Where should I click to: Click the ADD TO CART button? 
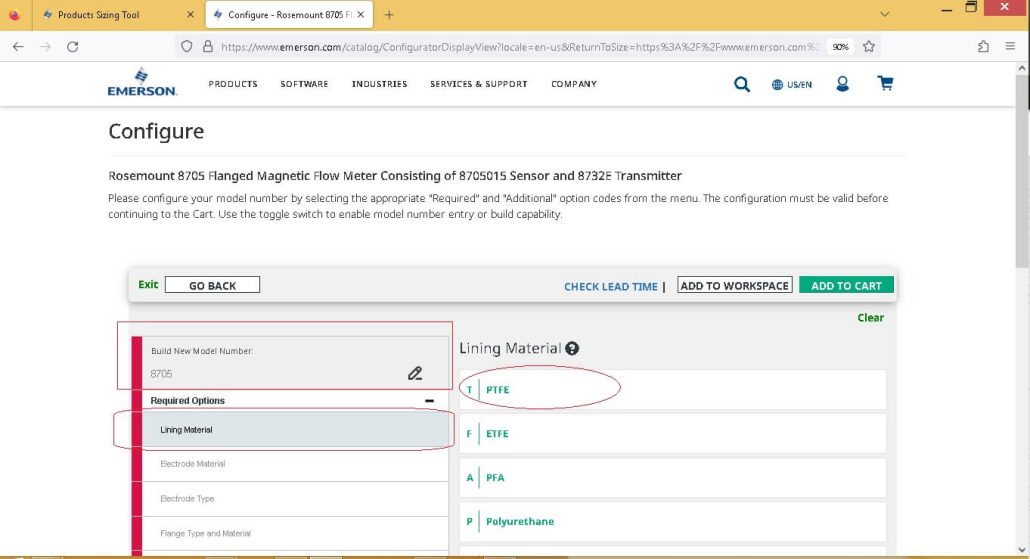(846, 285)
